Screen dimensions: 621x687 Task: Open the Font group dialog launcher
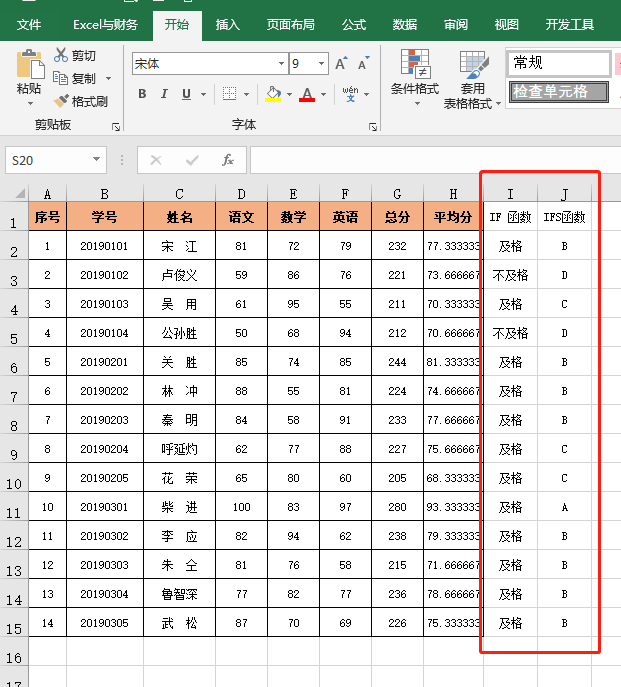coord(373,127)
